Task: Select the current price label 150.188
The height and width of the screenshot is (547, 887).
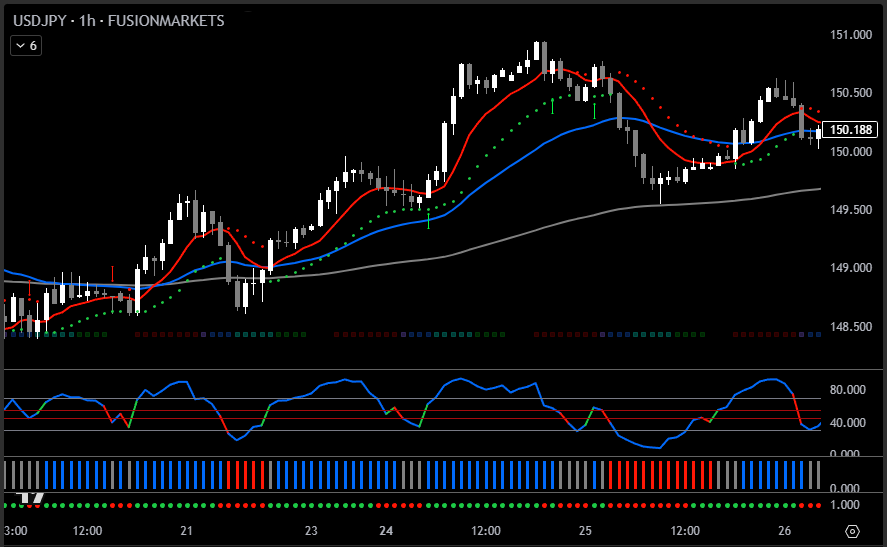Action: point(853,130)
